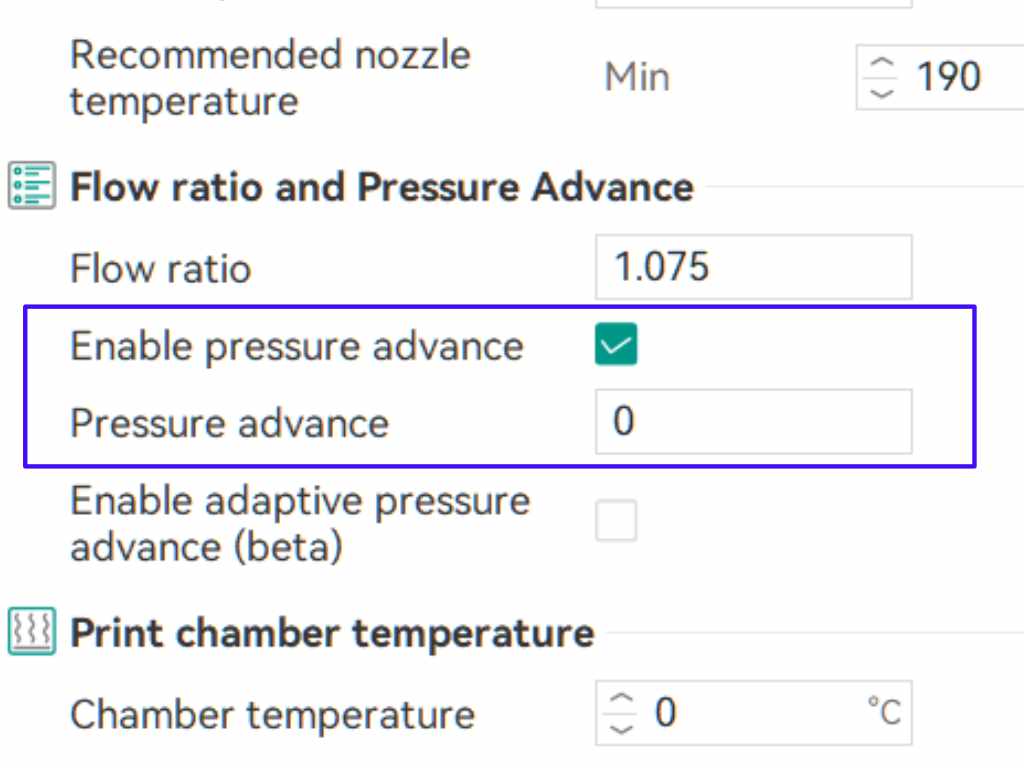Click the Flow ratio and Pressure Advance section icon
Screen dimensions: 1024x768
30,187
